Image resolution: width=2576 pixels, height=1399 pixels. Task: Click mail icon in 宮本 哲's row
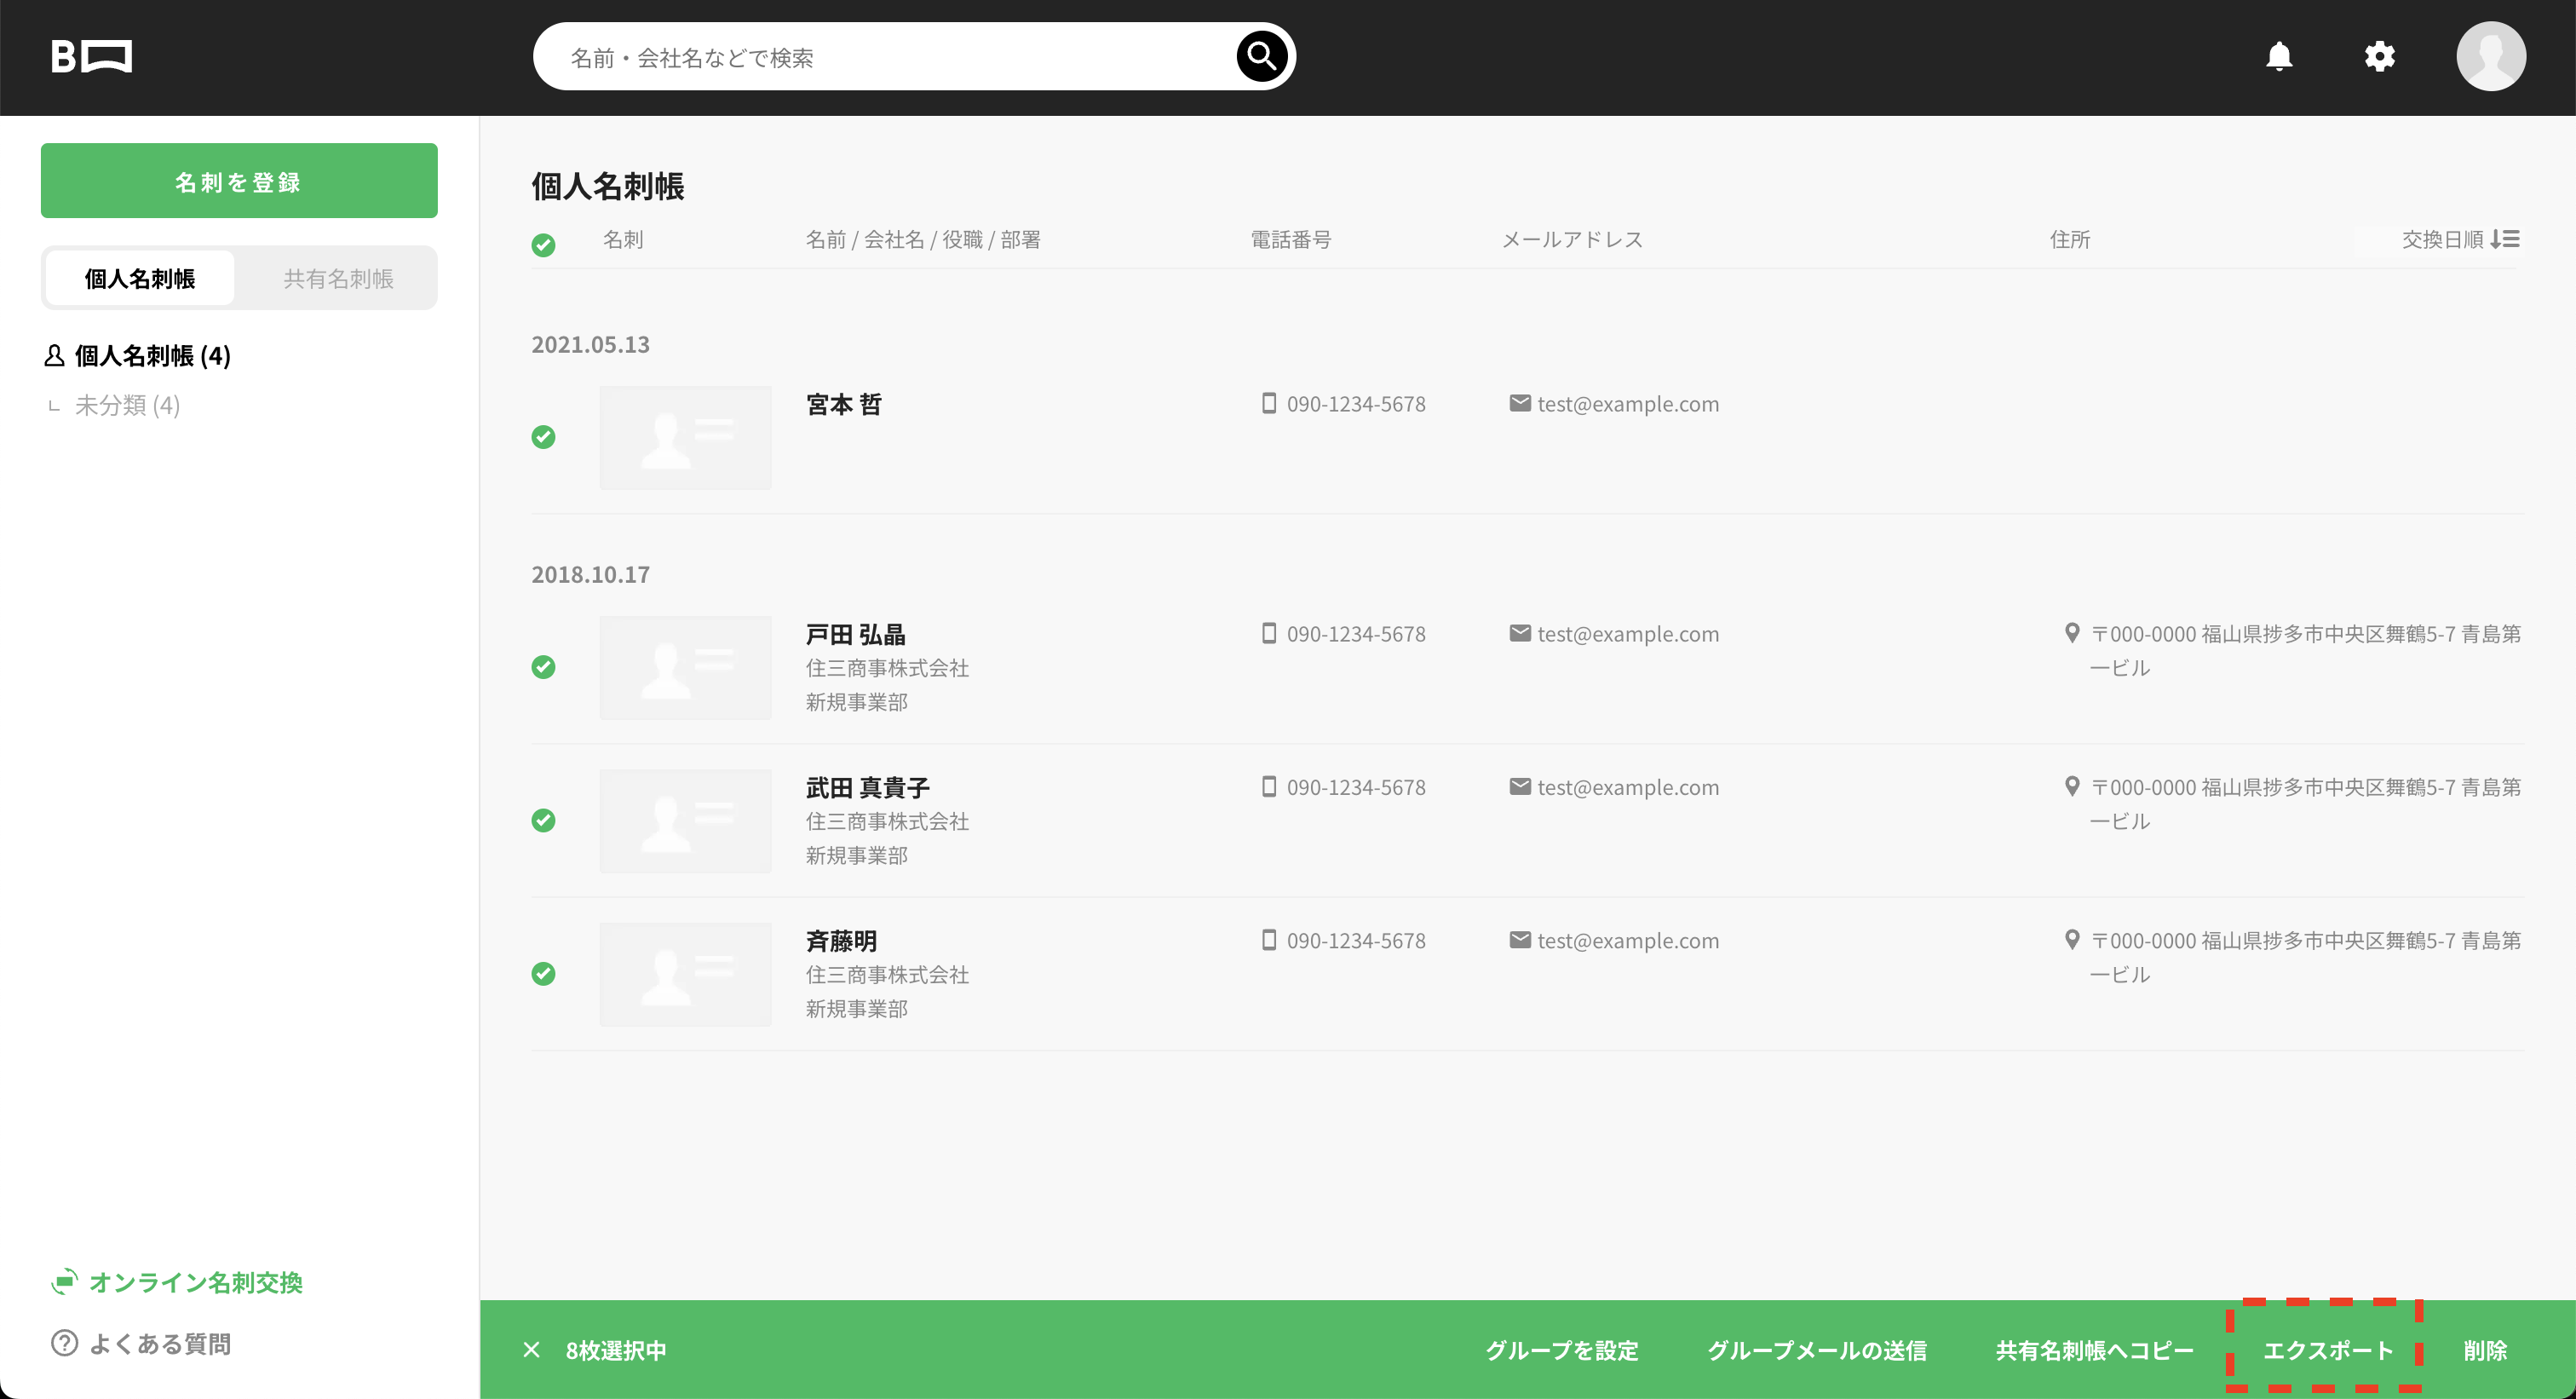point(1520,403)
